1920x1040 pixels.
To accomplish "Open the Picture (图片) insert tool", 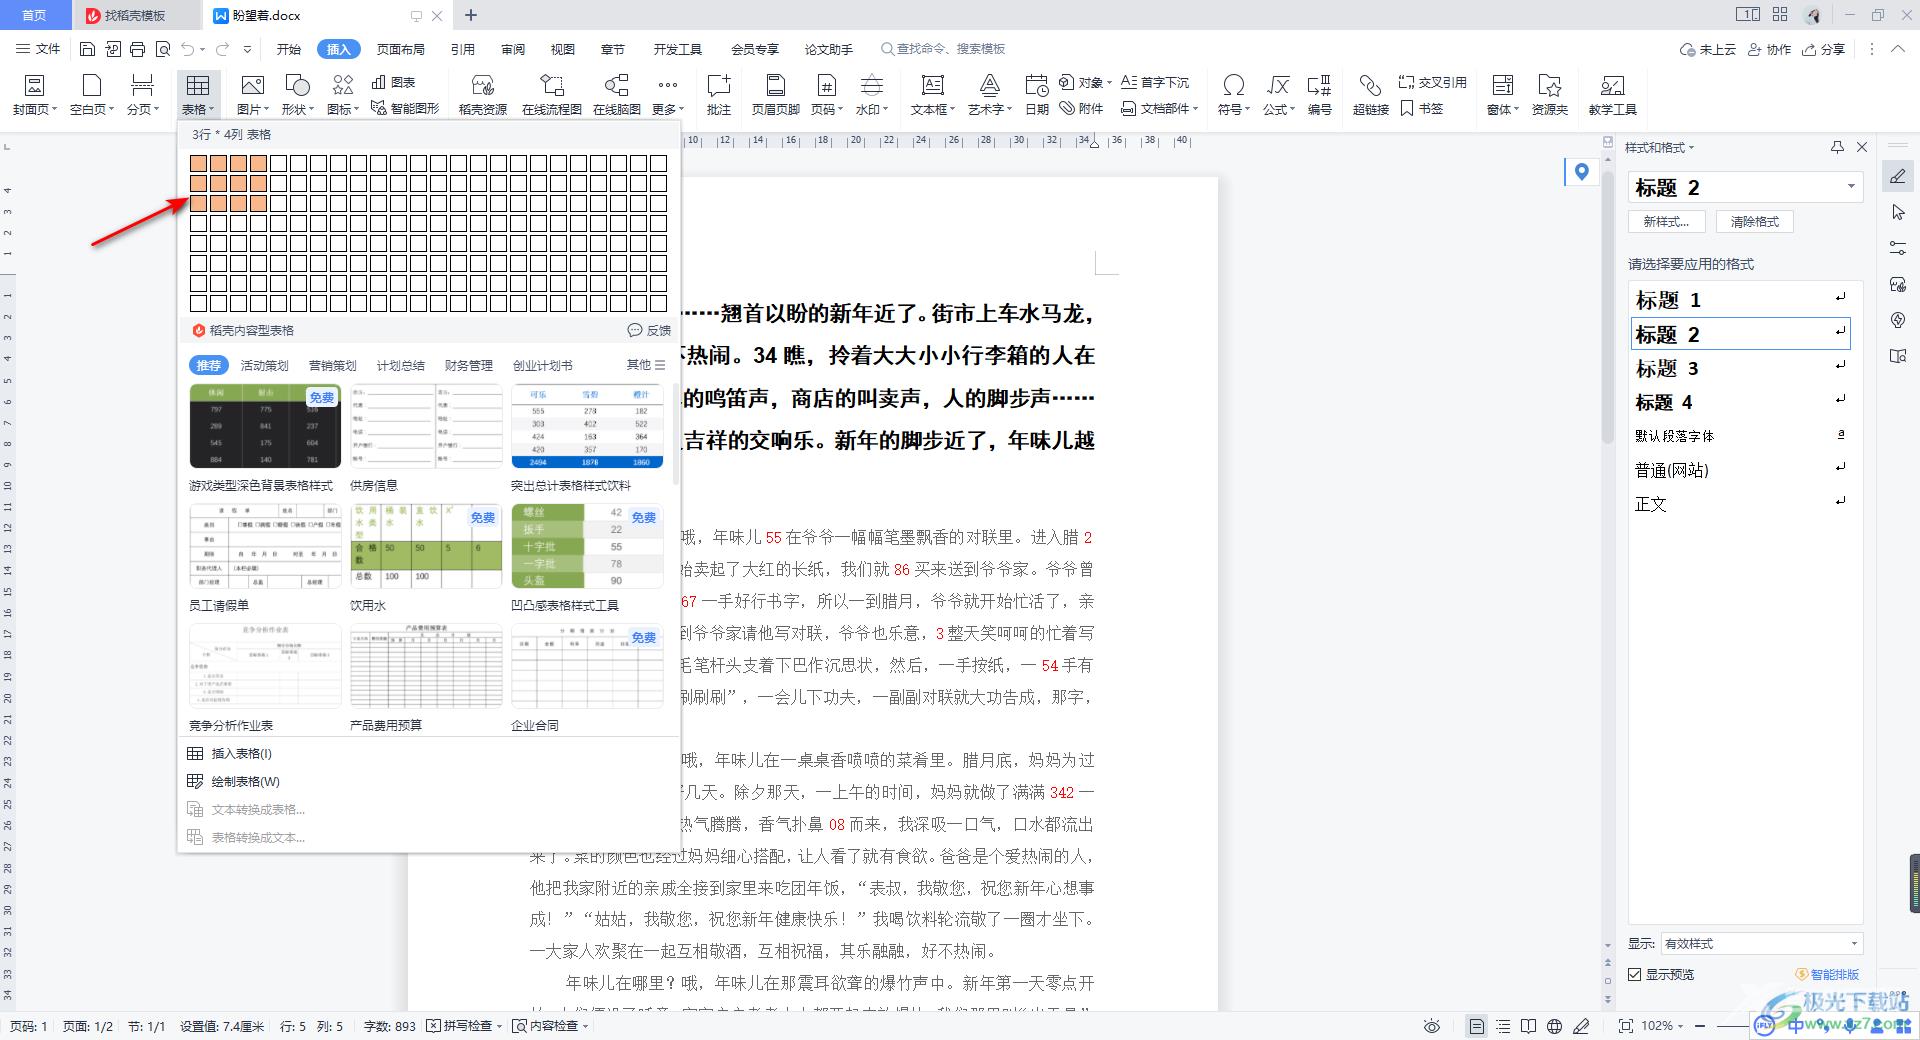I will (252, 94).
